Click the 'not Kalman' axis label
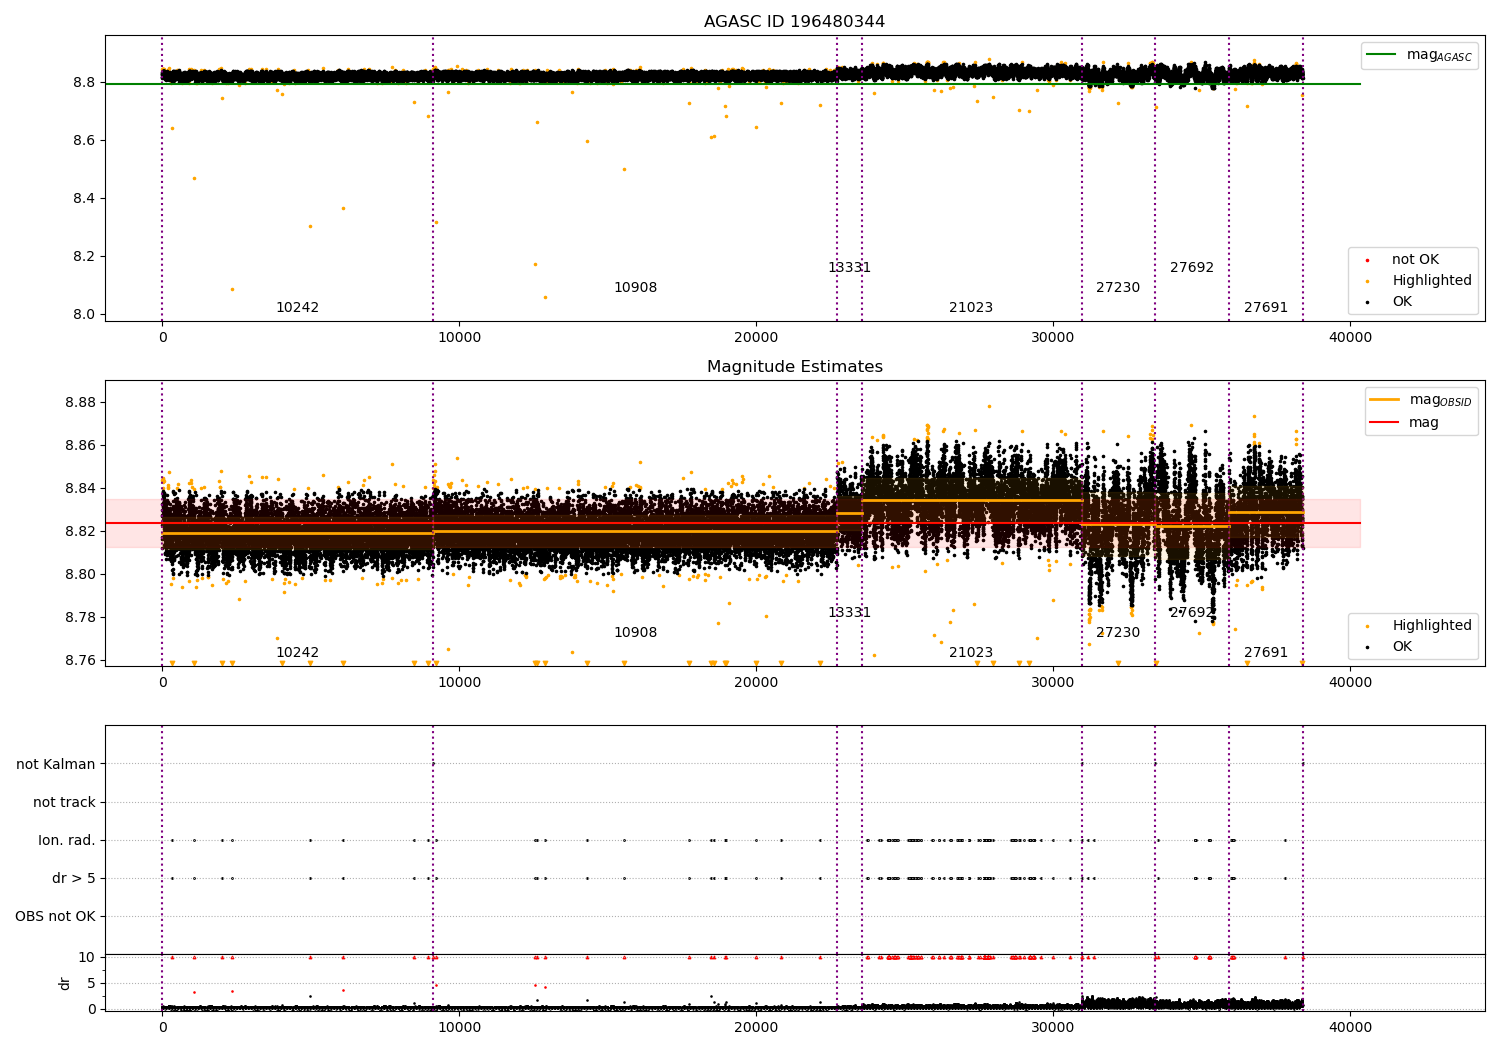The height and width of the screenshot is (1050, 1500). pos(56,765)
